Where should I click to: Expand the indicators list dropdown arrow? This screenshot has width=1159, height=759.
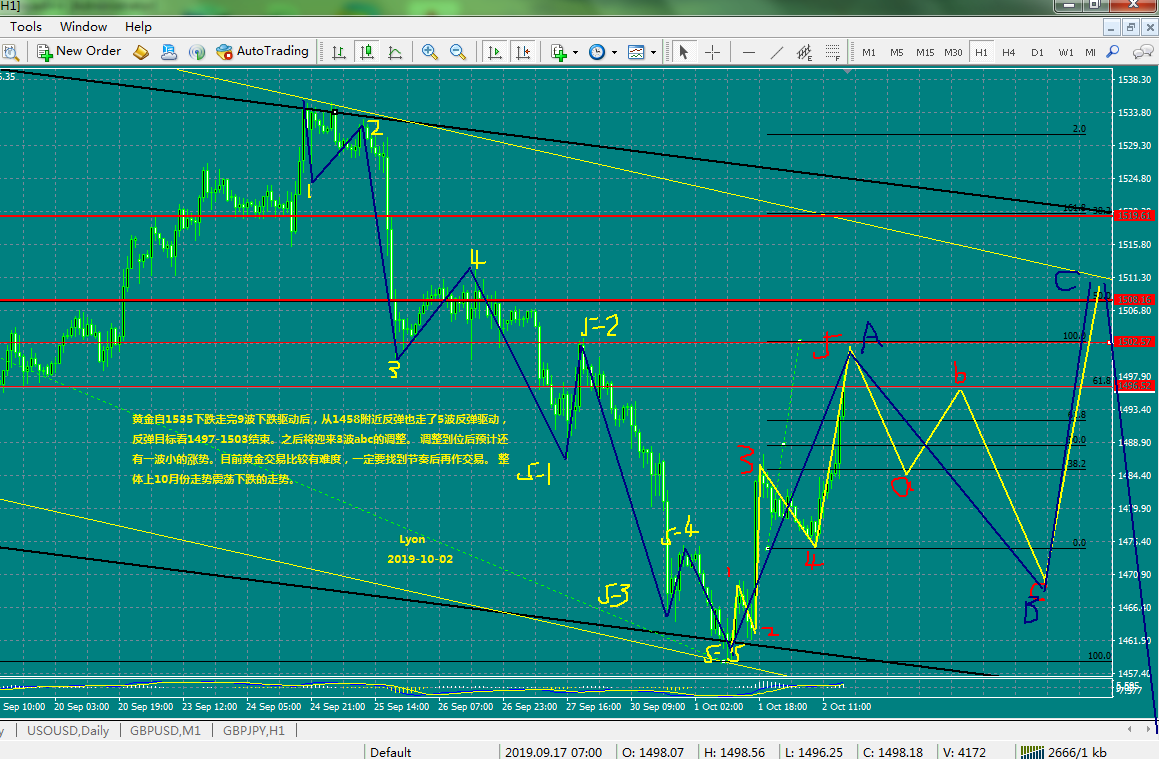coord(575,52)
